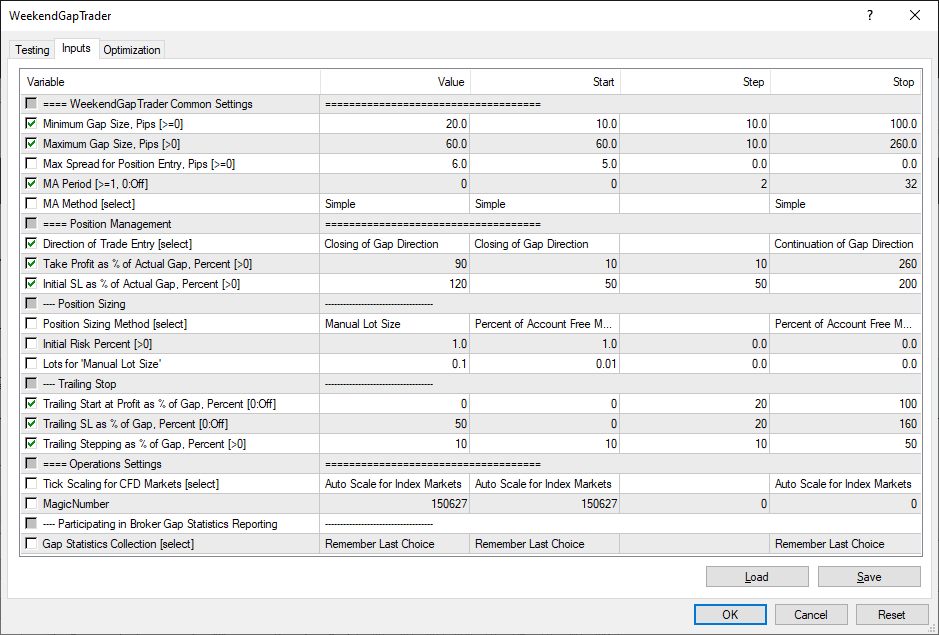Disable Take Profit as % of Gap checkbox

33,264
